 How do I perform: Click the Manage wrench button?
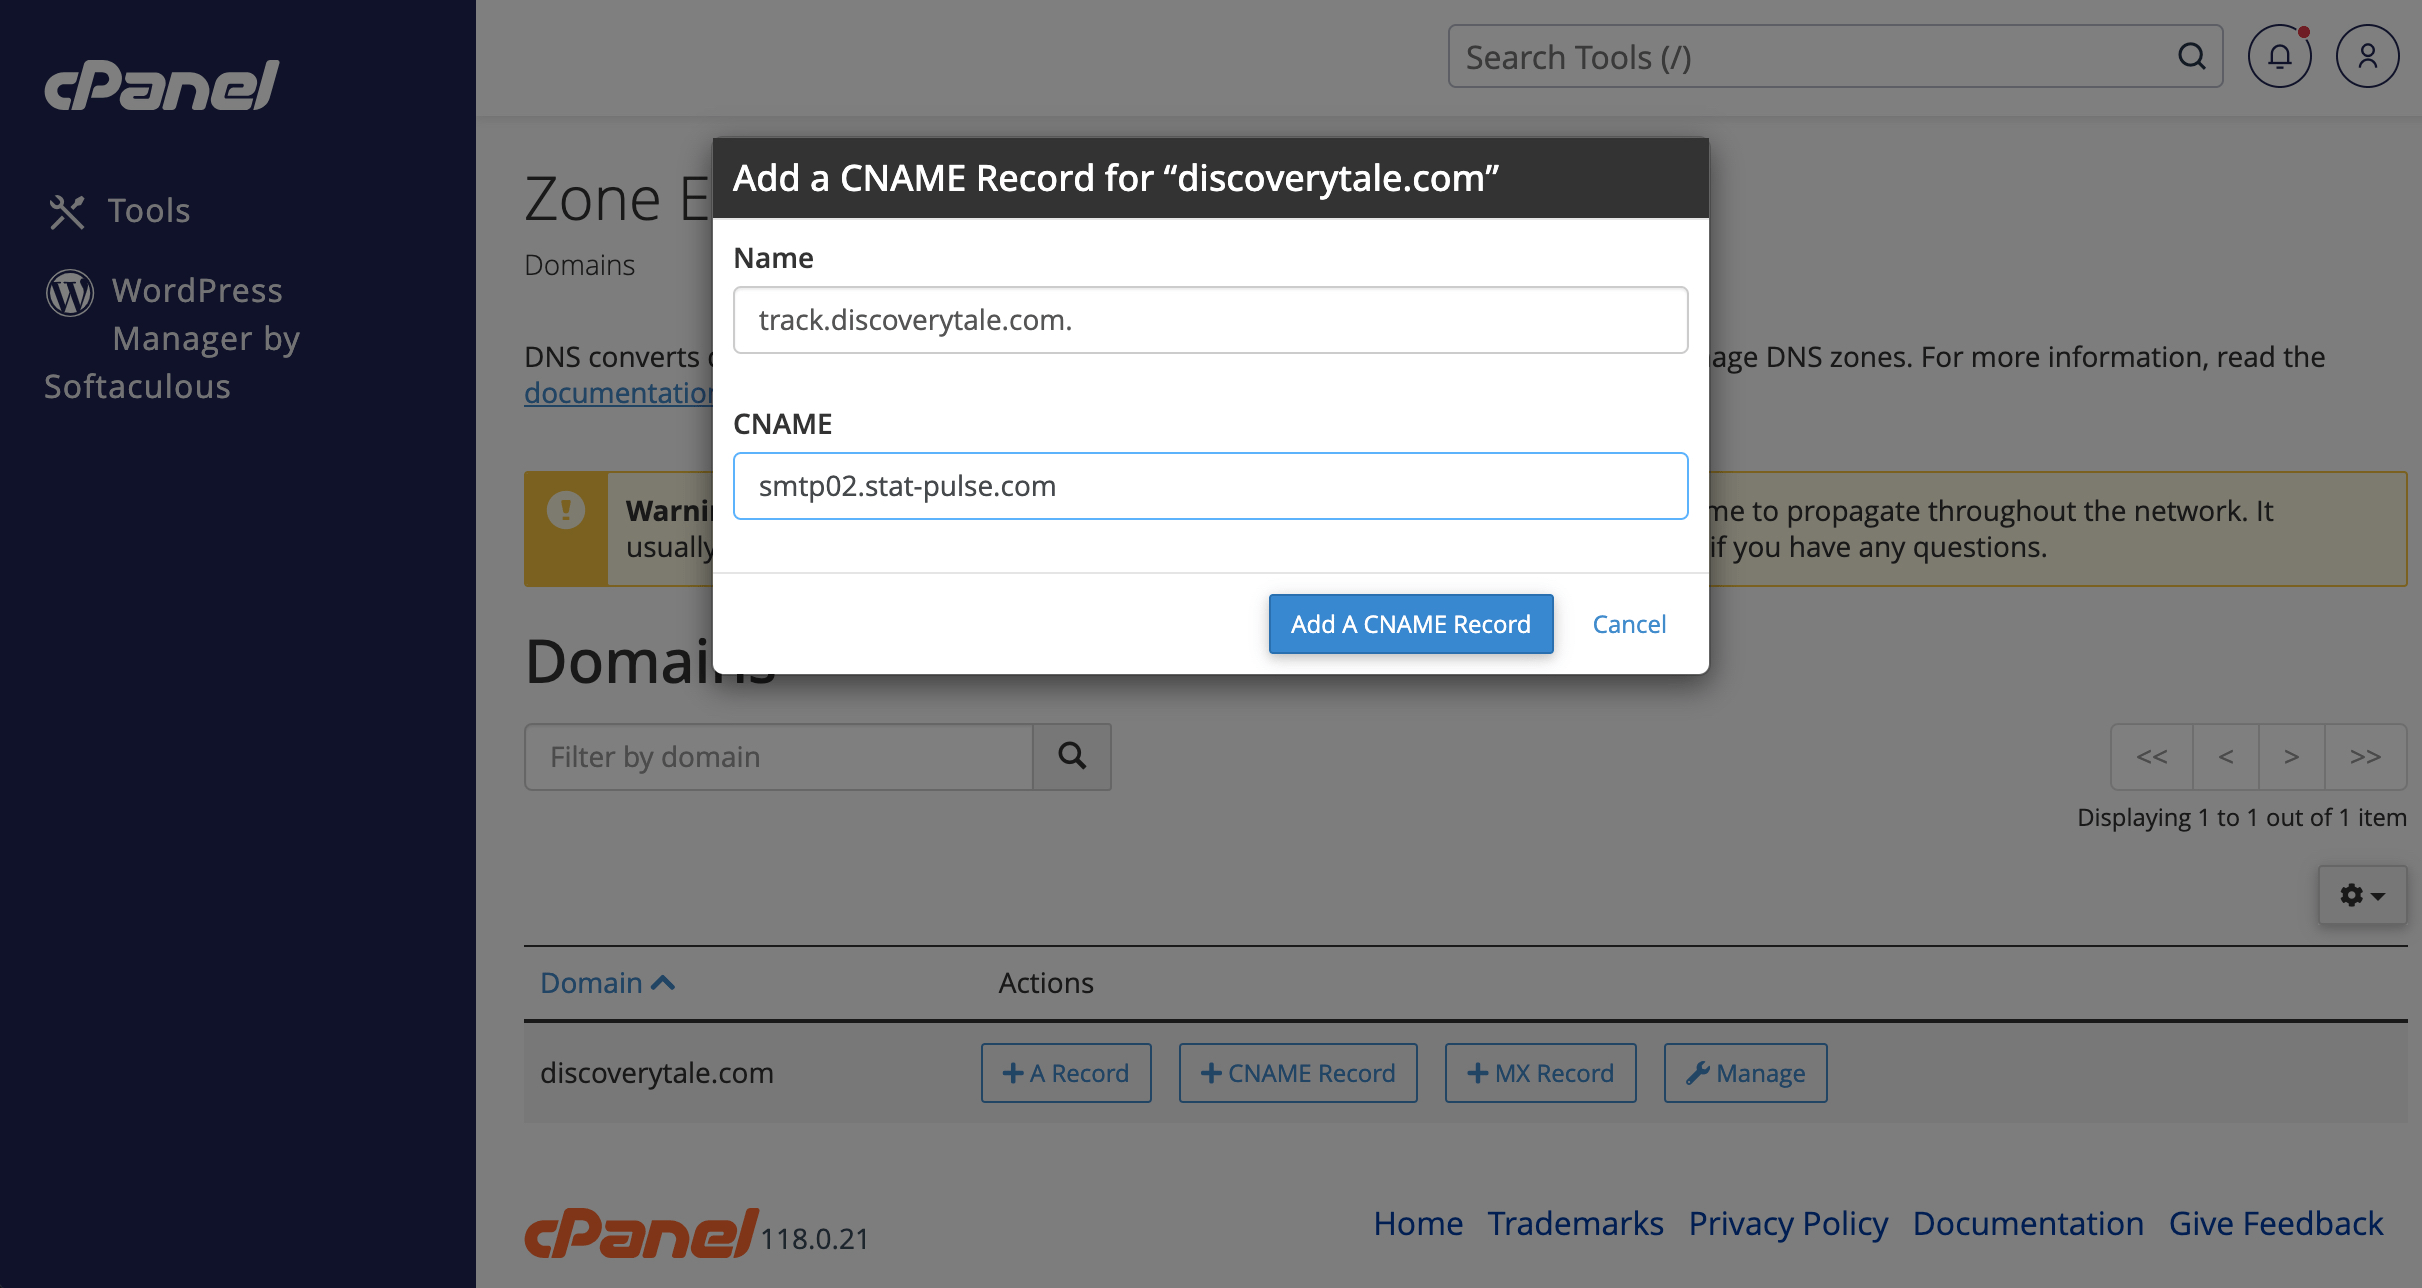pos(1745,1073)
